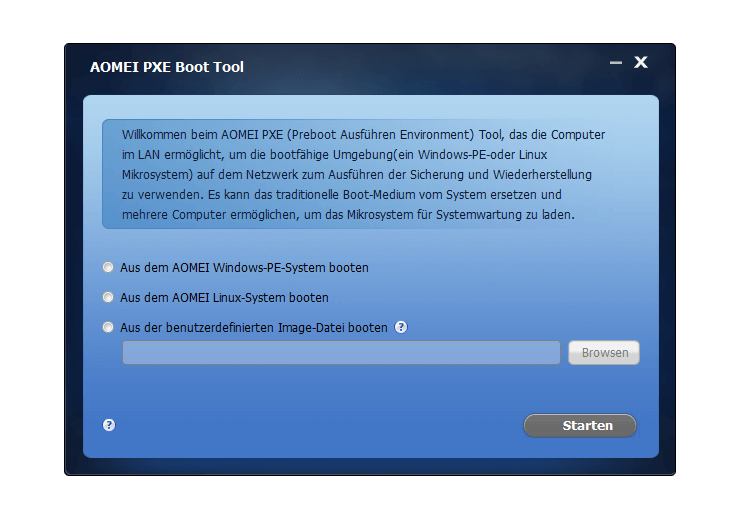Open help icon next to Image-Datei booten
Screen dimensions: 740x518
401,327
